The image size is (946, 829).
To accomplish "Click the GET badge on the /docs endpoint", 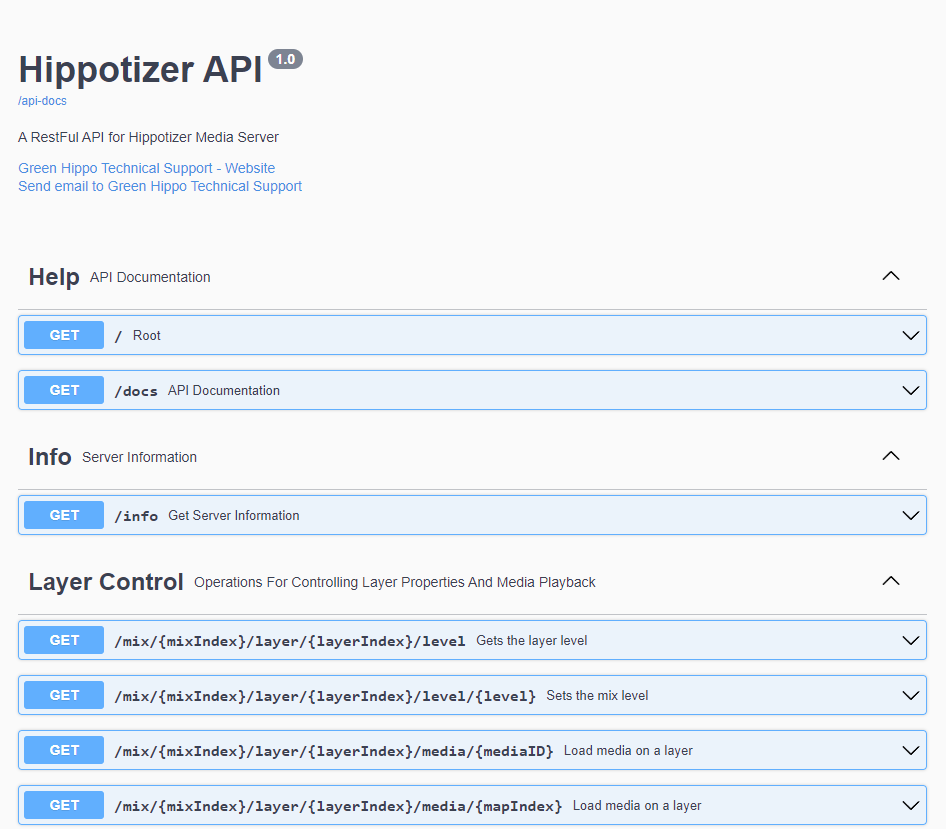I will (63, 390).
